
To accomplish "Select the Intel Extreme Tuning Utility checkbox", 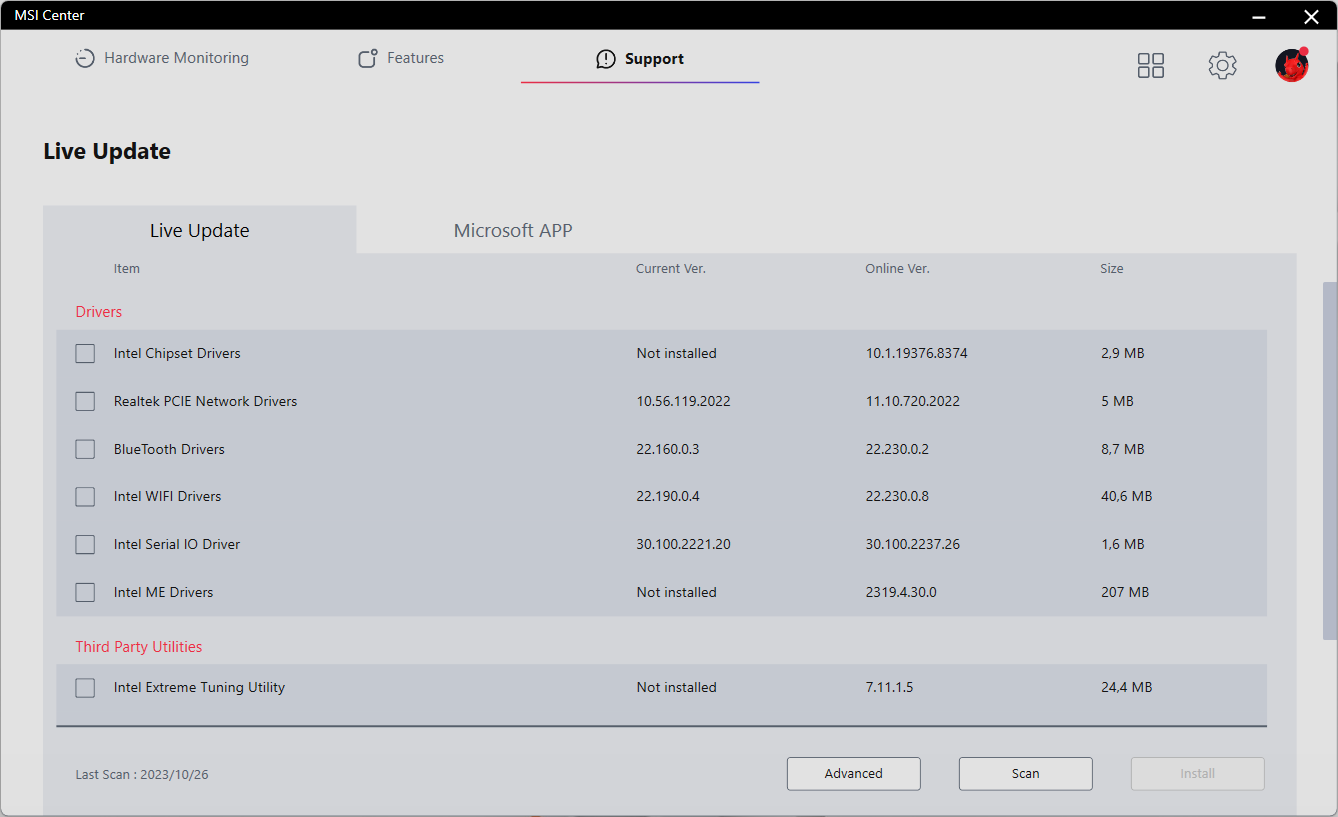I will pyautogui.click(x=85, y=687).
